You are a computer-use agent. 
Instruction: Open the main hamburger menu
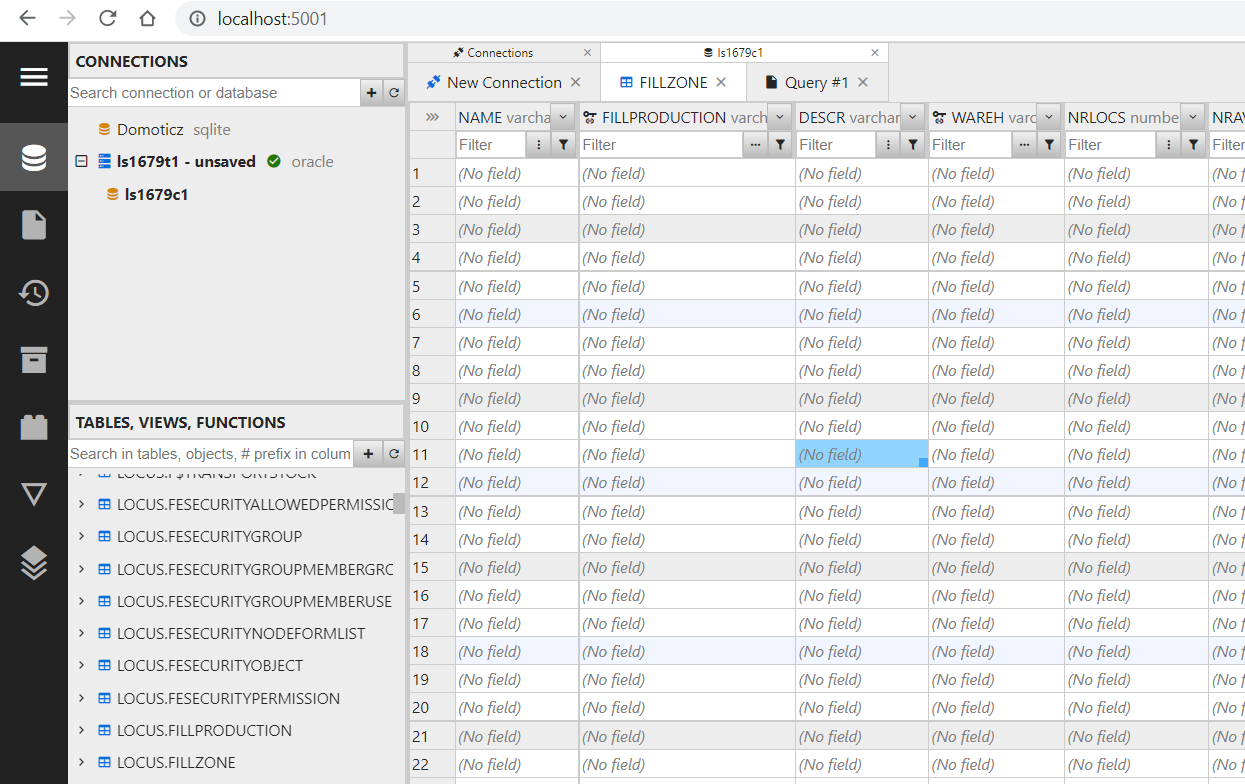pyautogui.click(x=34, y=76)
